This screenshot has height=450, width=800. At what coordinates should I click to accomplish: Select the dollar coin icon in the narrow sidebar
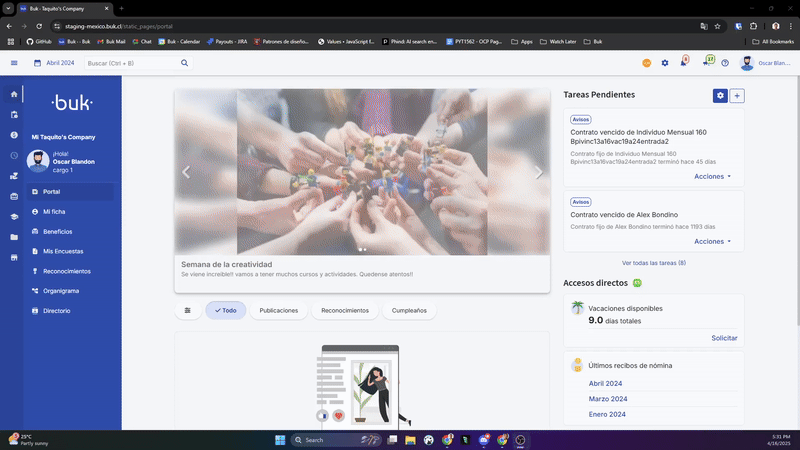14,135
